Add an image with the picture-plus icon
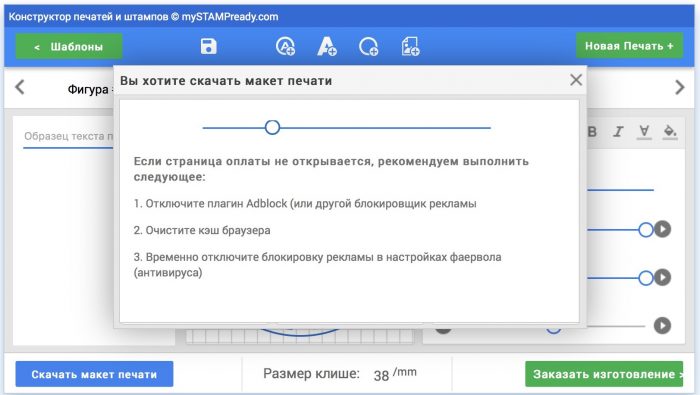Screen dimensions: 700x395 [410, 46]
